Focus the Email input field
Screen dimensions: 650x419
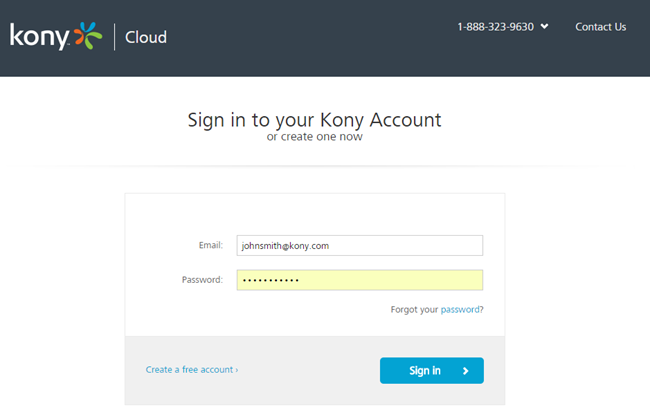[359, 245]
